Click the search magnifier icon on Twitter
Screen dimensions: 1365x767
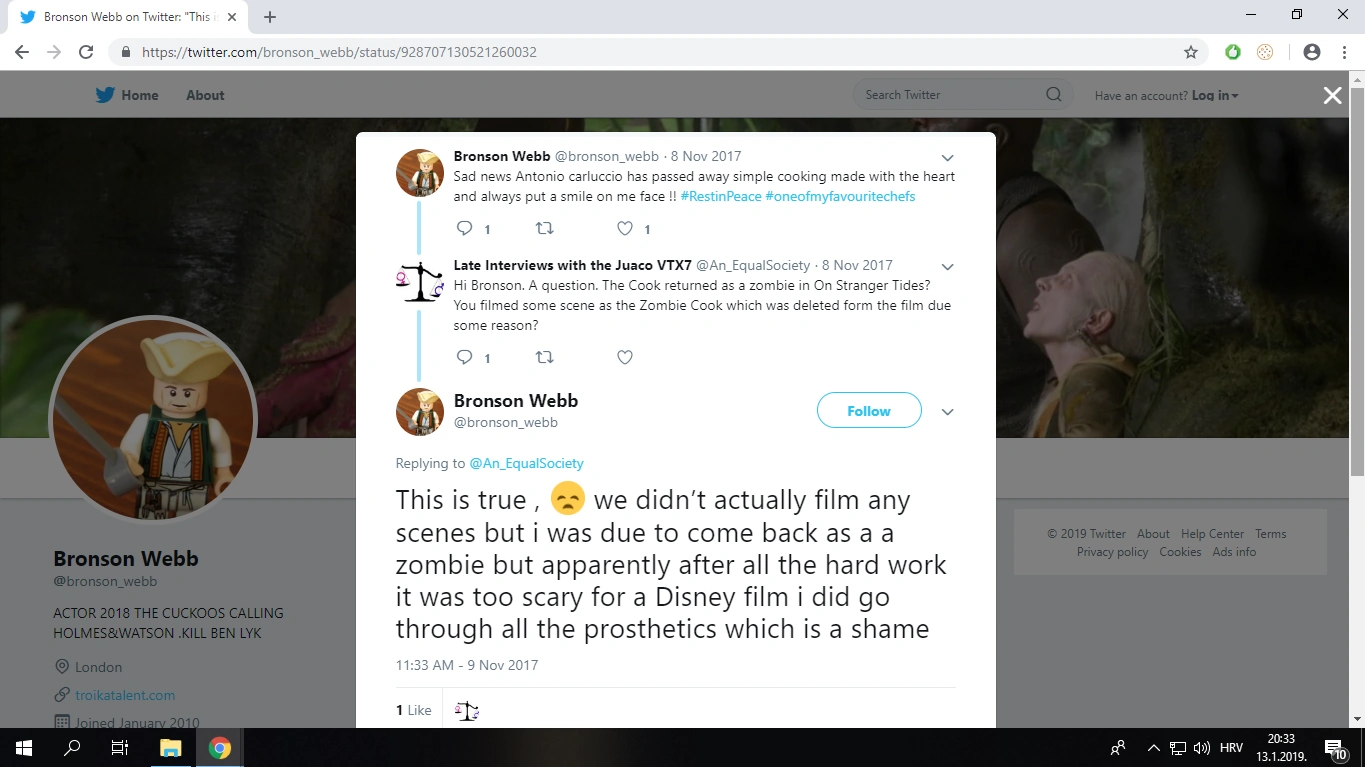pos(1053,95)
